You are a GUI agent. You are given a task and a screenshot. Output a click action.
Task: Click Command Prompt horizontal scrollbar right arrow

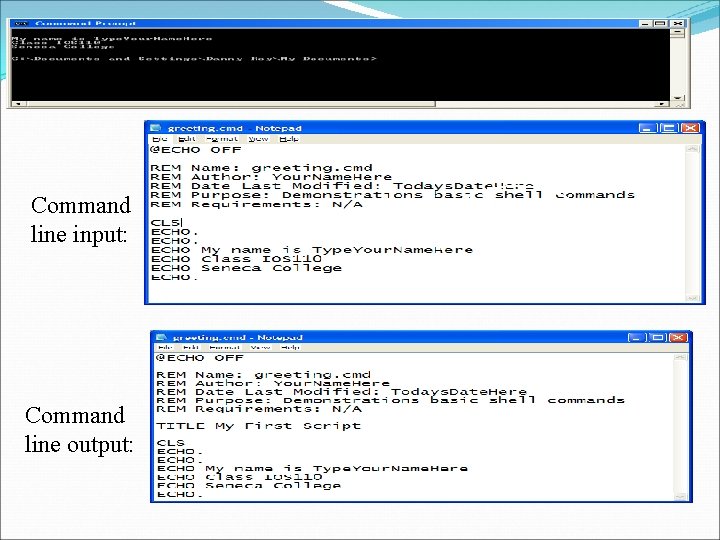click(x=662, y=104)
